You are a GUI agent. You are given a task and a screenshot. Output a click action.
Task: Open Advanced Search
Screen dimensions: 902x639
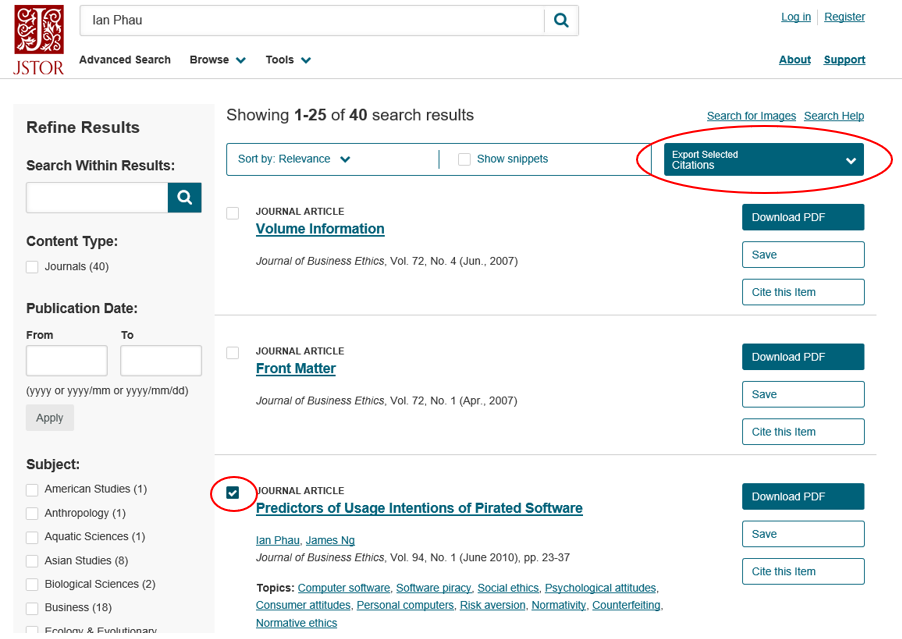[x=125, y=60]
